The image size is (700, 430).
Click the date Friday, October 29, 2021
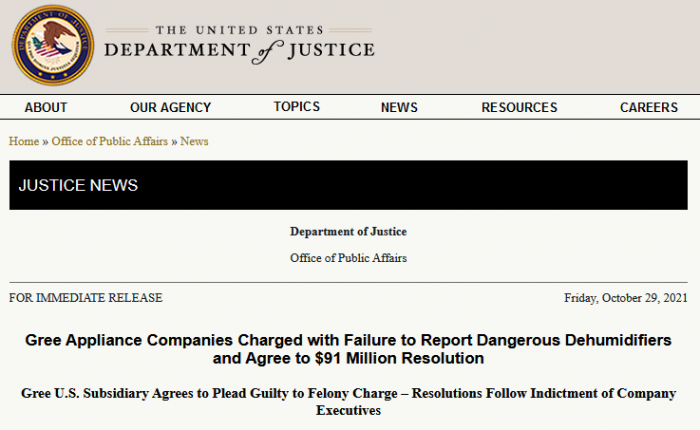point(626,298)
